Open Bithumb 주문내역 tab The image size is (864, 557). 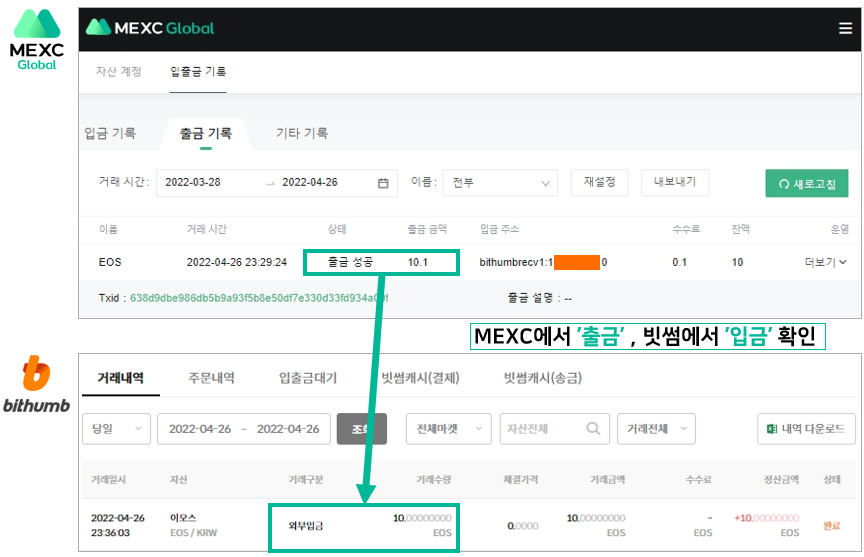coord(211,378)
